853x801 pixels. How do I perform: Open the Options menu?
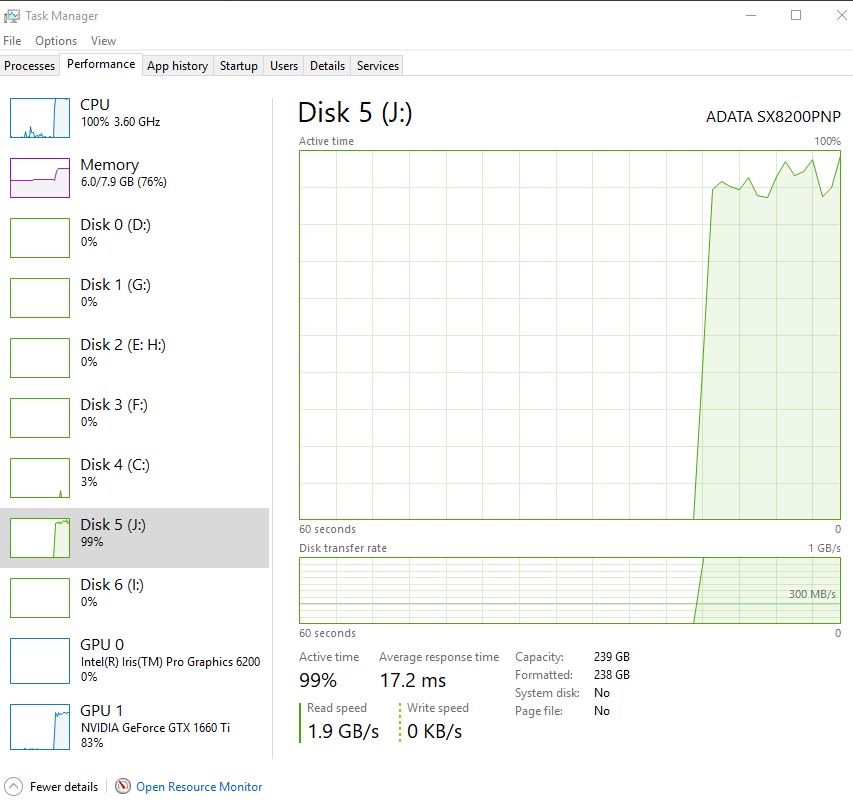pos(56,41)
